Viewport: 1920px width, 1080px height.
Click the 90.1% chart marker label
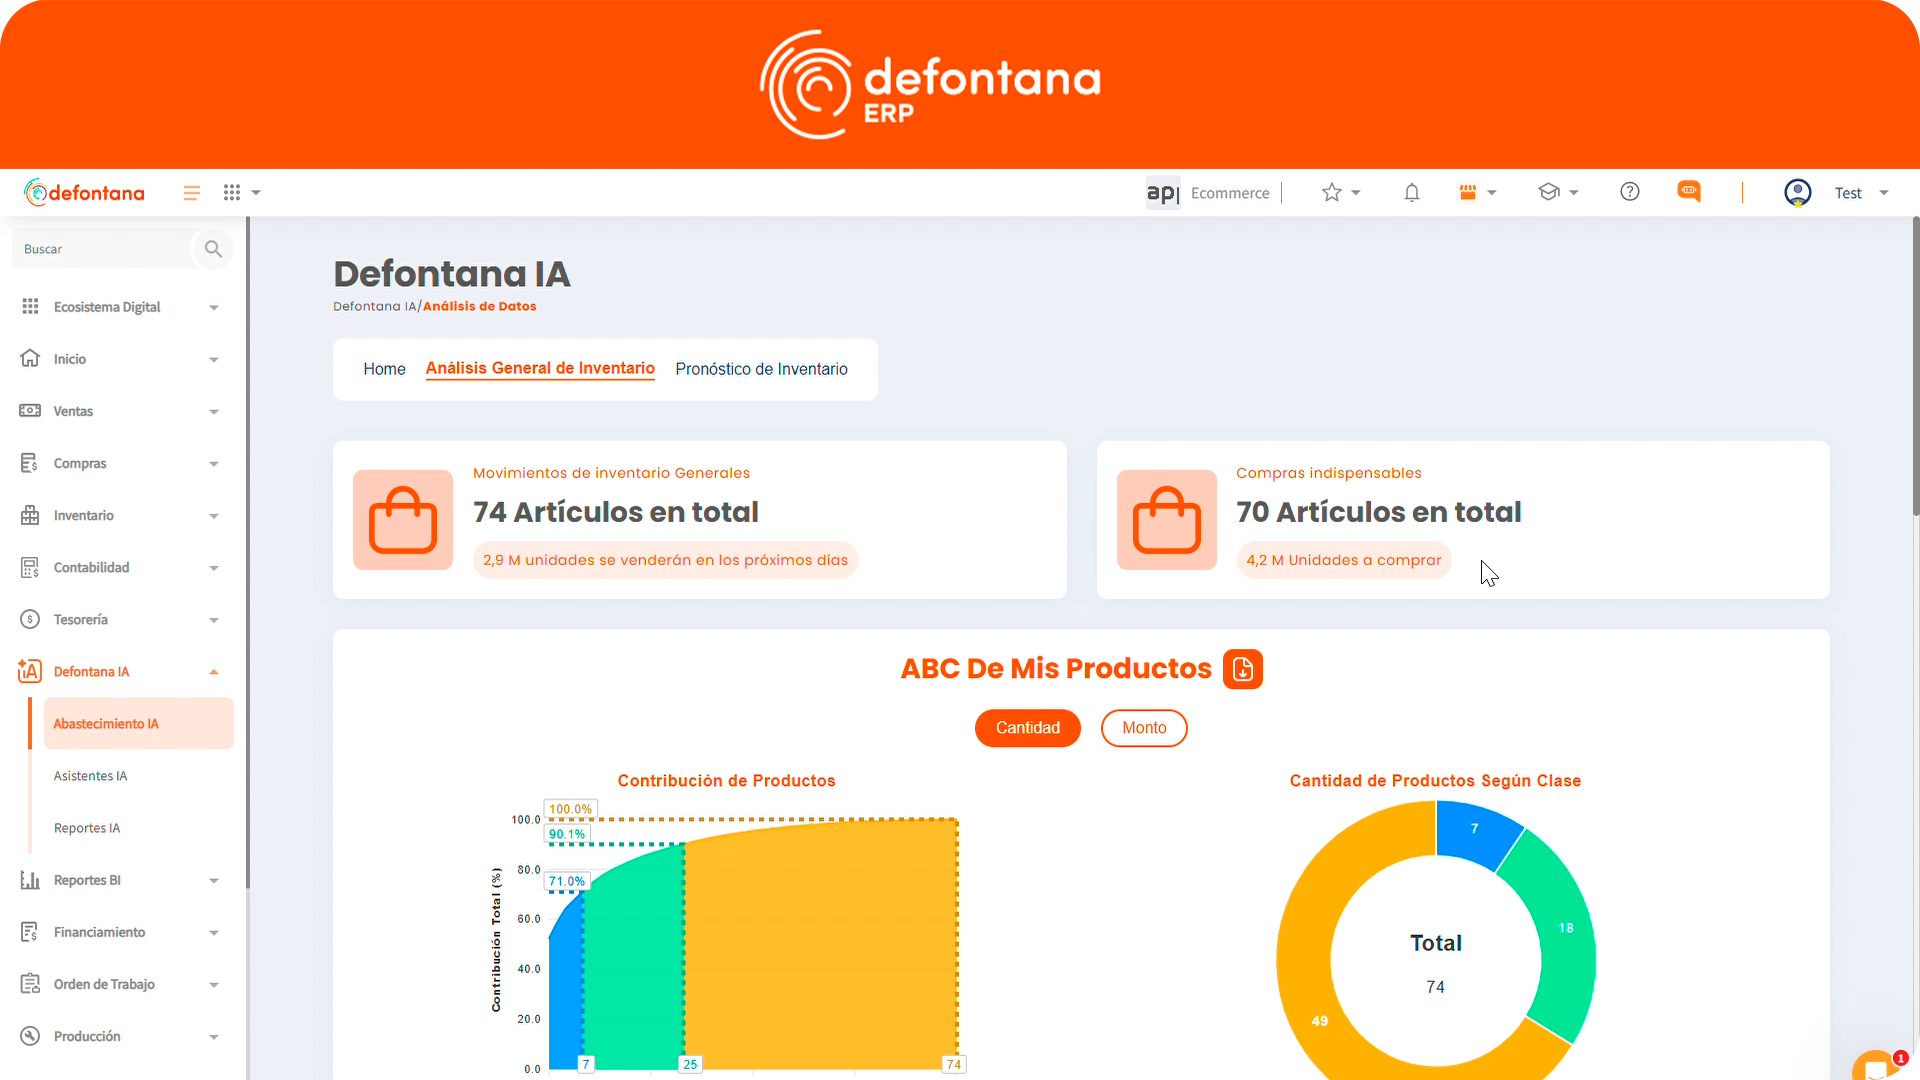(x=567, y=834)
